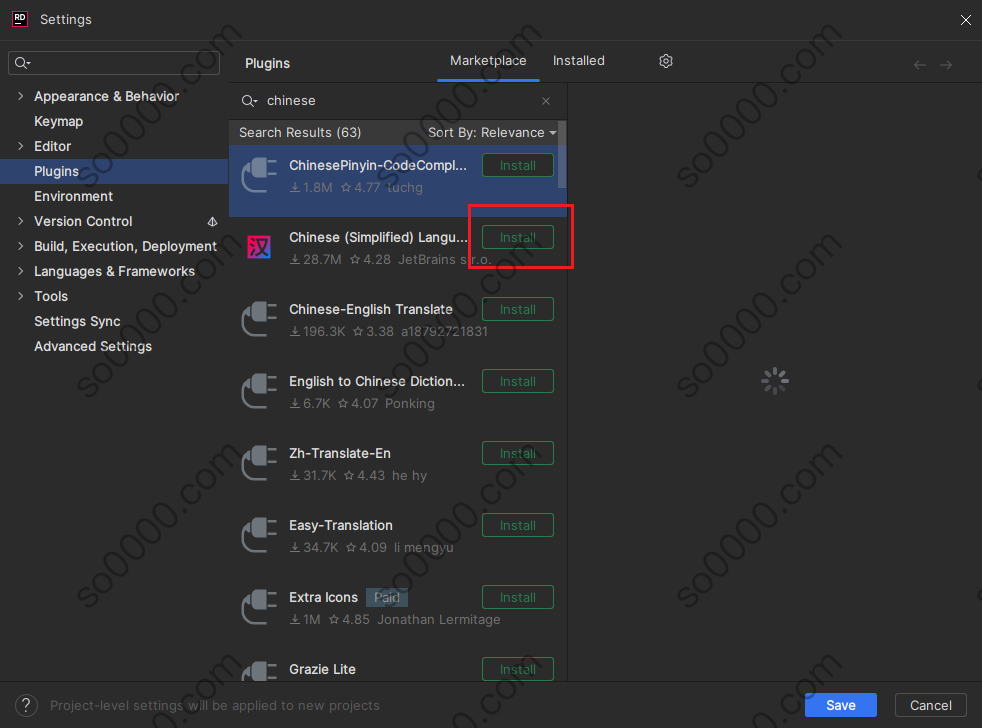Expand Build, Execution, Deployment section
982x728 pixels.
point(20,246)
